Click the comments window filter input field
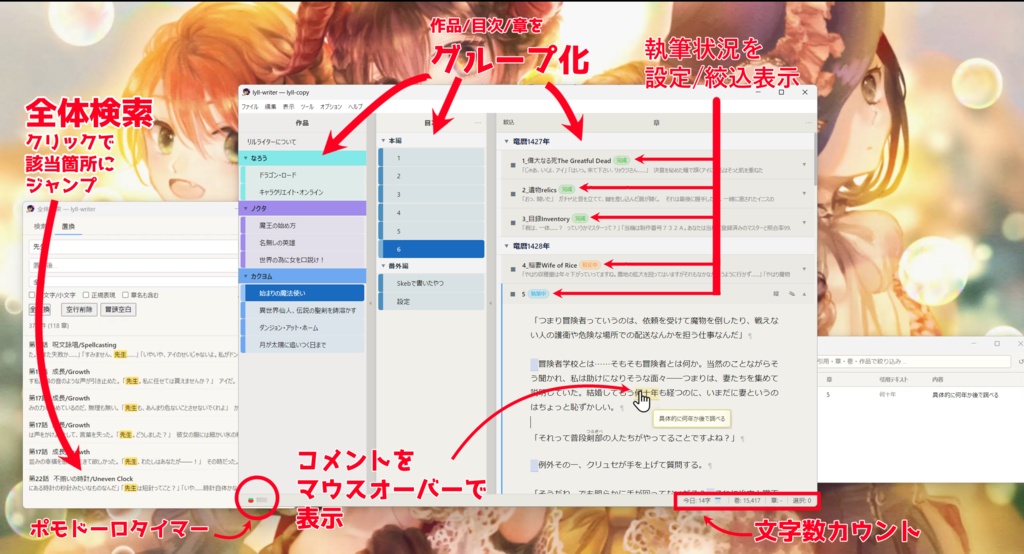The image size is (1024, 554). coord(914,361)
